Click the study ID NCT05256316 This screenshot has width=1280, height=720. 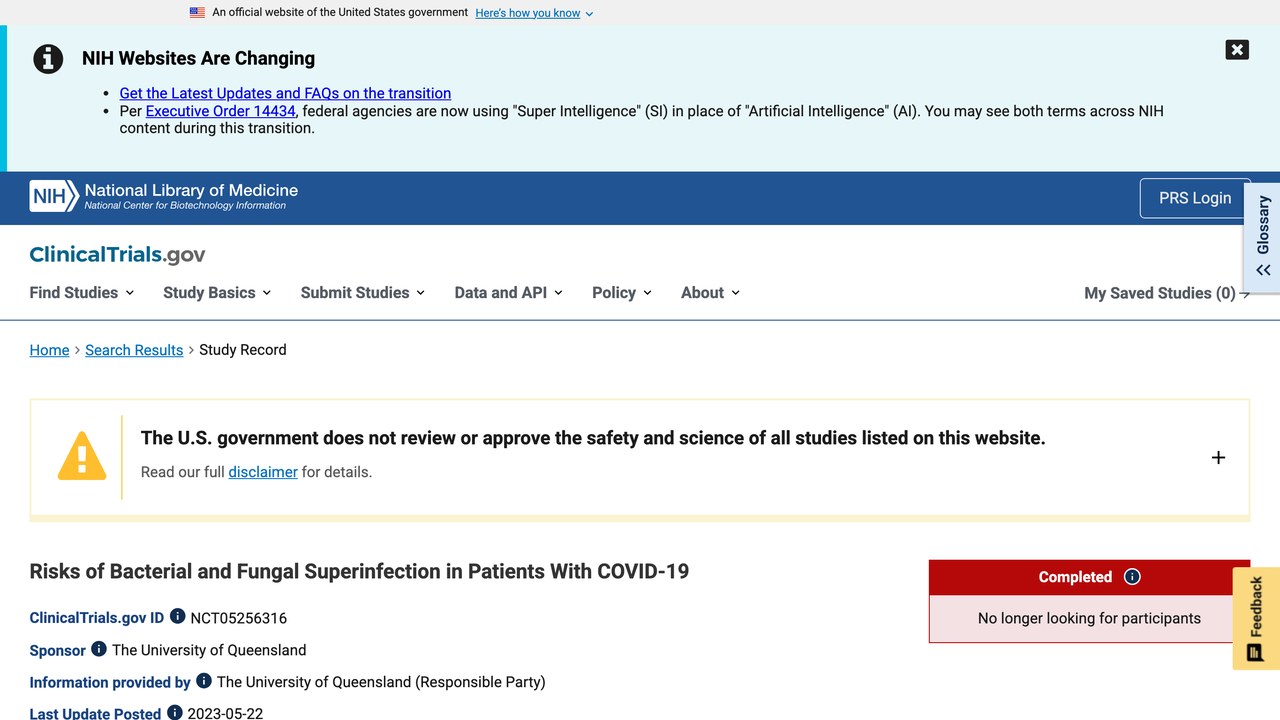point(239,618)
